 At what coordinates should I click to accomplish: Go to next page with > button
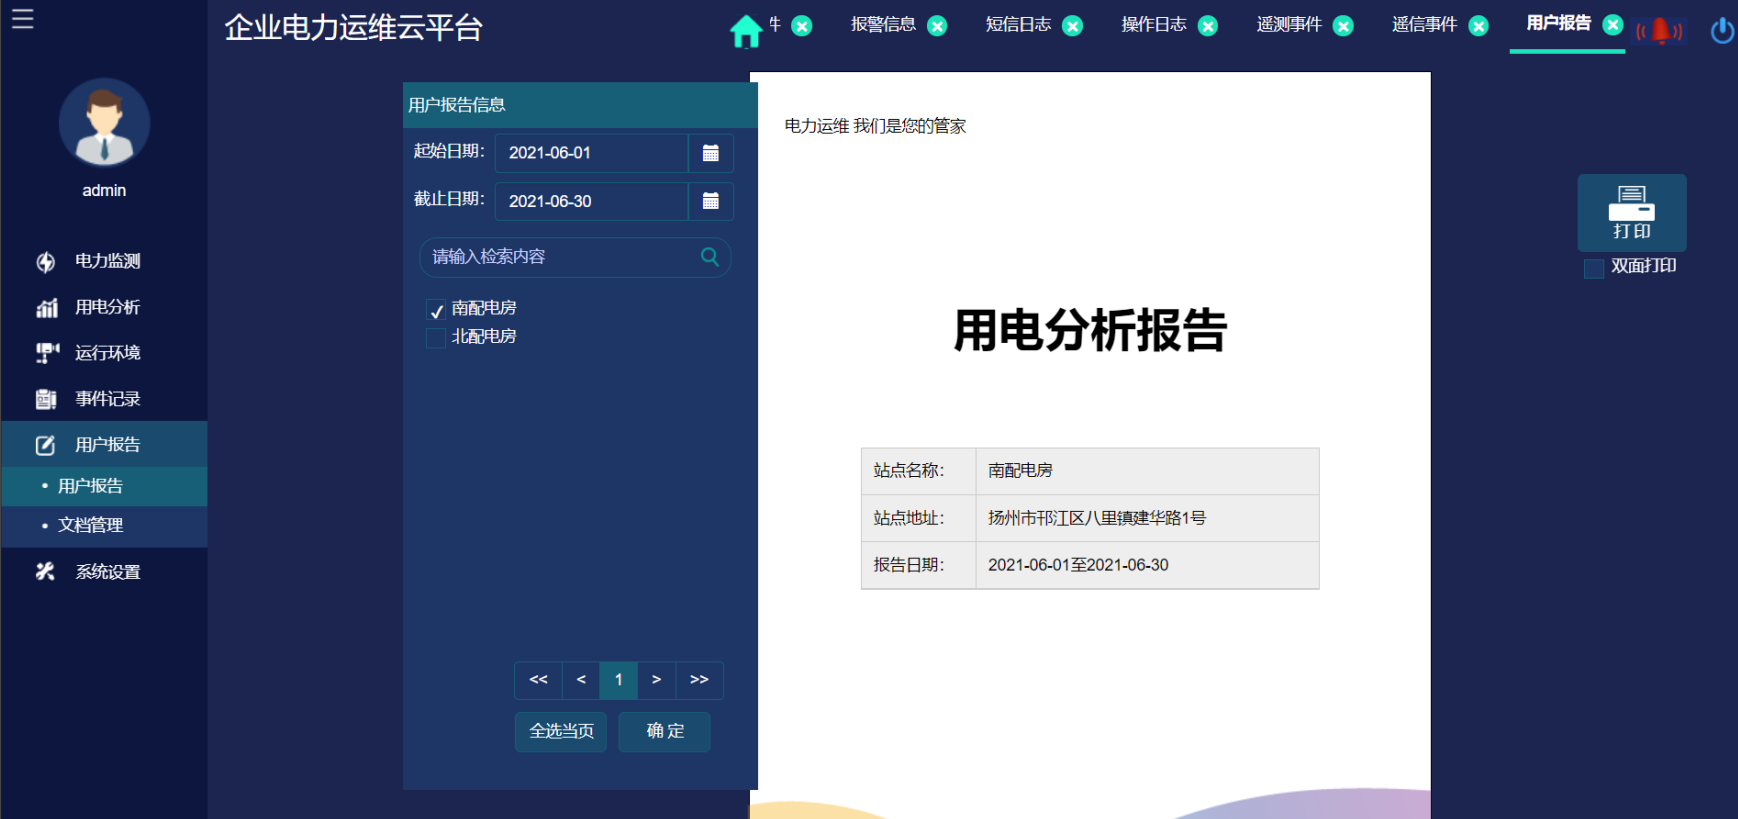pos(657,680)
